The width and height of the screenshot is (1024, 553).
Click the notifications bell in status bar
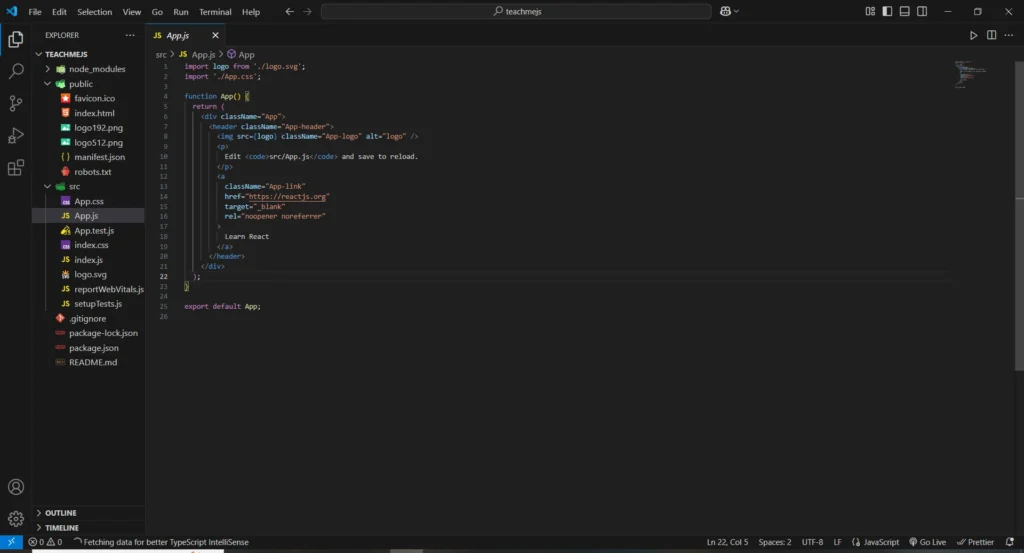(x=1010, y=542)
